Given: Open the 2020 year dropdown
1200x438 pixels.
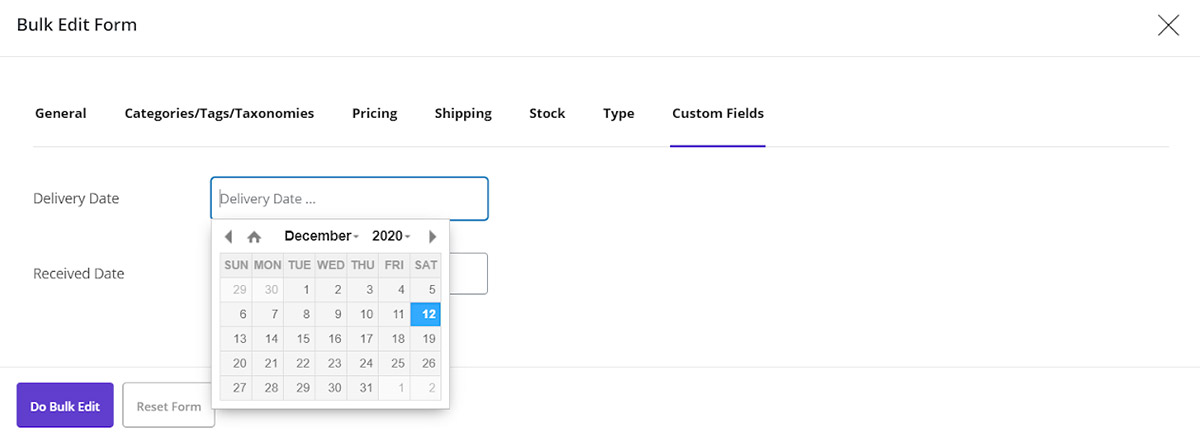Looking at the screenshot, I should tap(391, 236).
